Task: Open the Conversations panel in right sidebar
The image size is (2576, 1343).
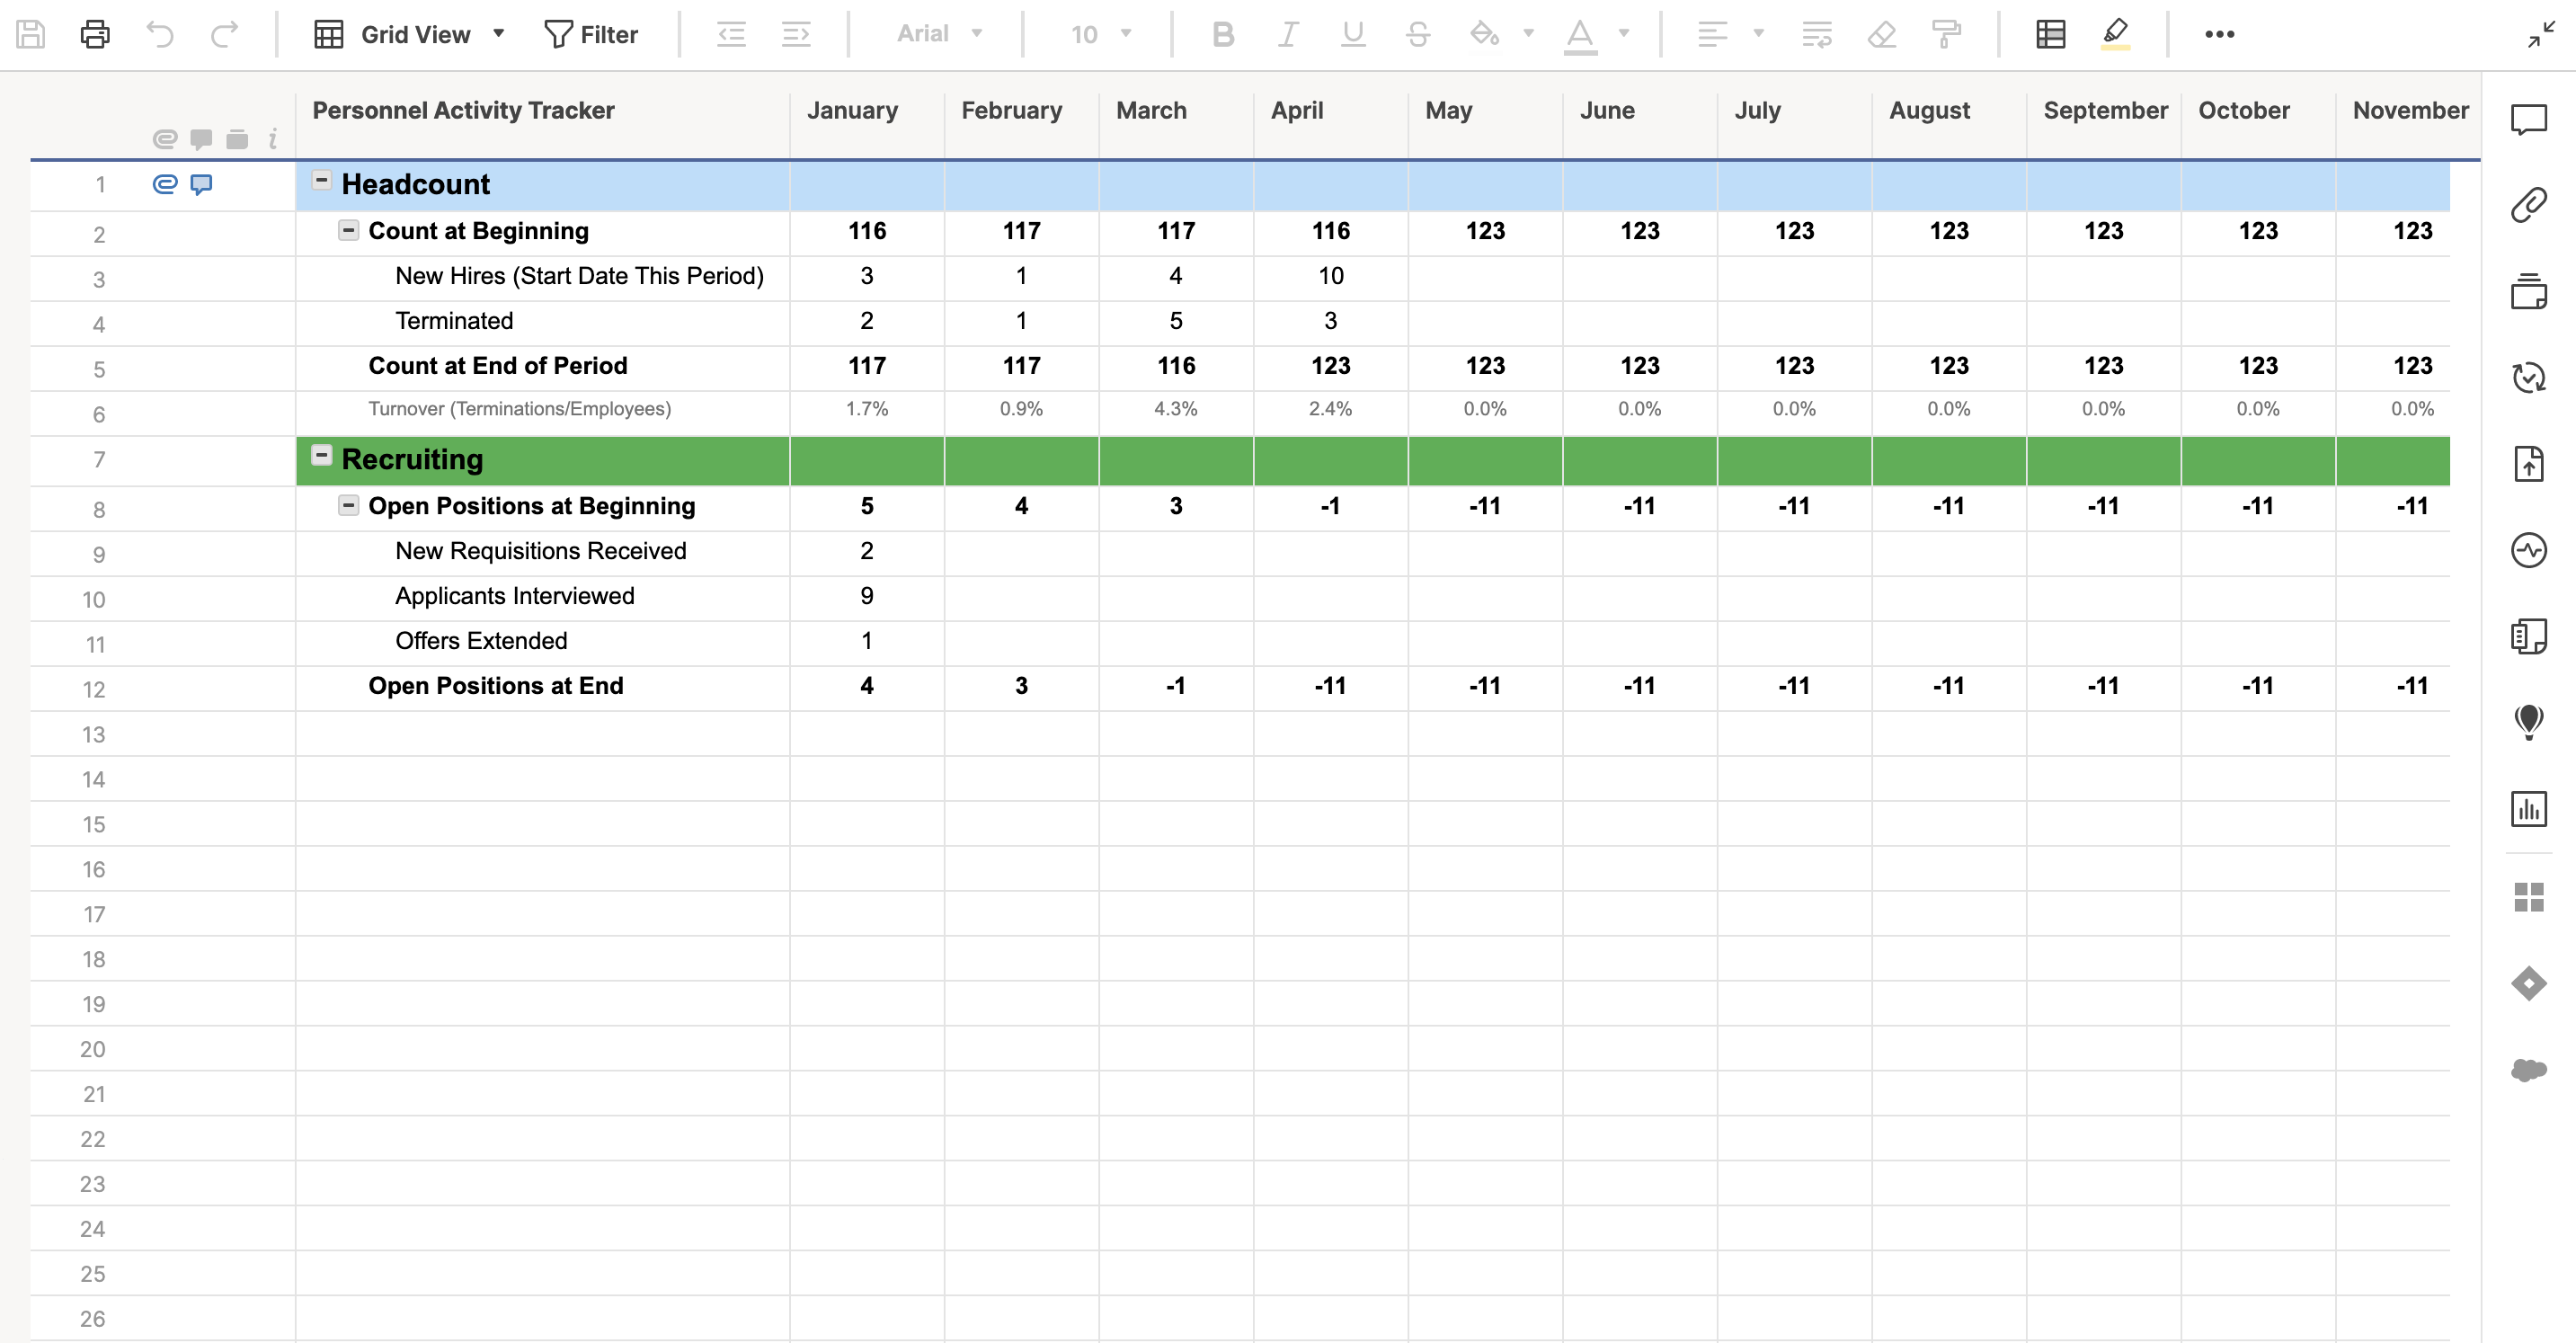Action: click(2528, 120)
